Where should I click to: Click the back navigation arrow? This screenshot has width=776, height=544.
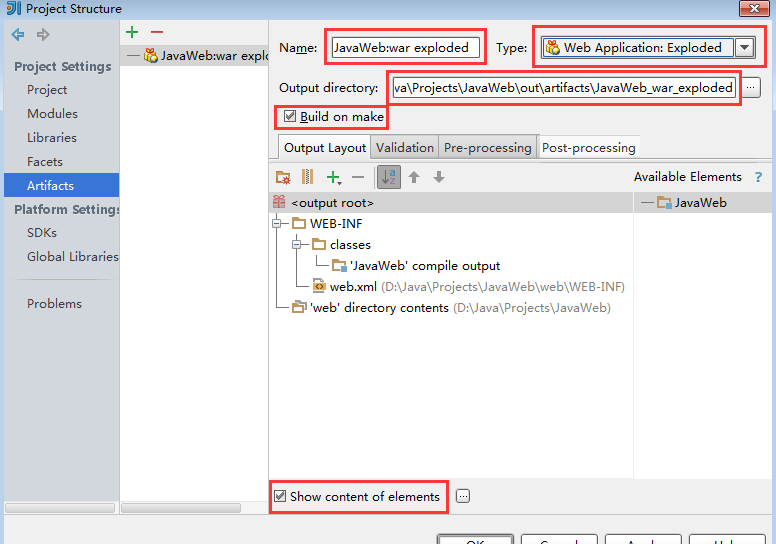pyautogui.click(x=18, y=35)
